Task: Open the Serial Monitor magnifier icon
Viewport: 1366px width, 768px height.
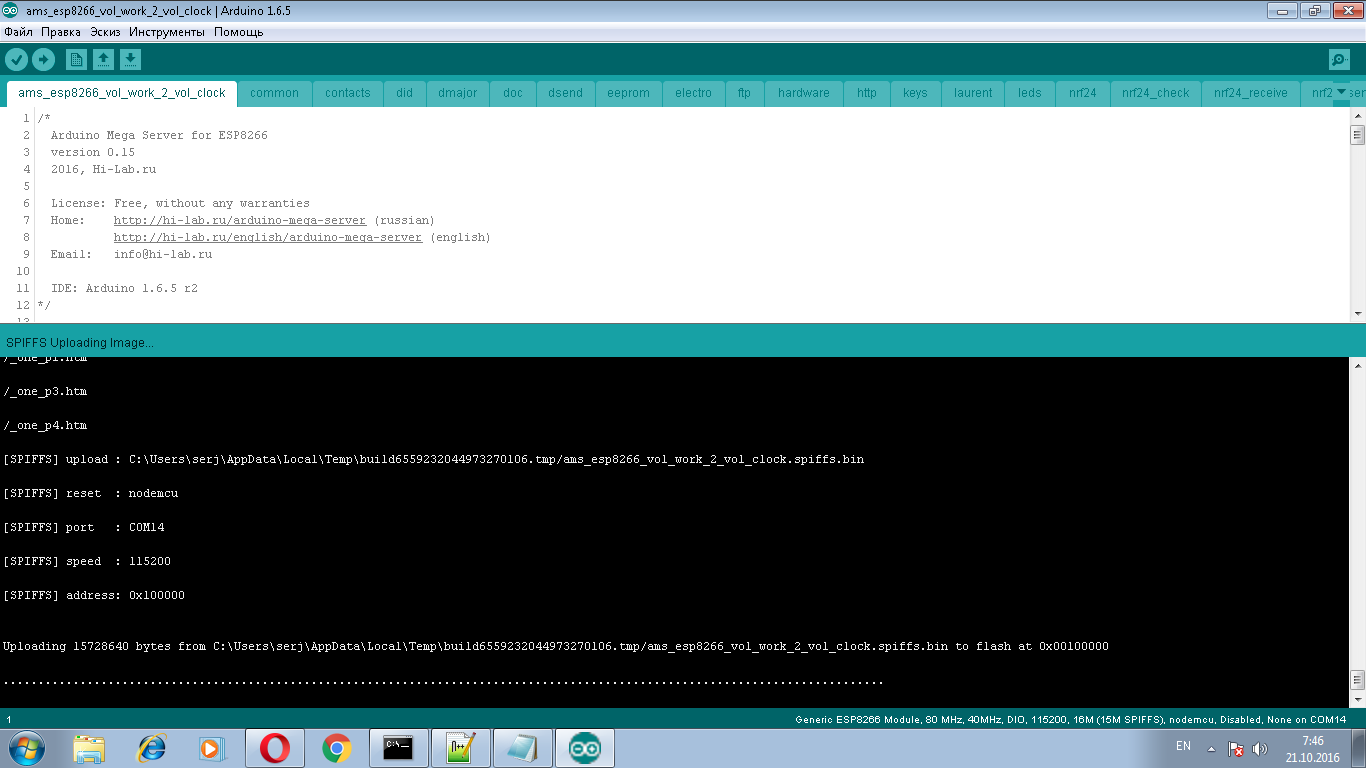Action: click(1339, 60)
